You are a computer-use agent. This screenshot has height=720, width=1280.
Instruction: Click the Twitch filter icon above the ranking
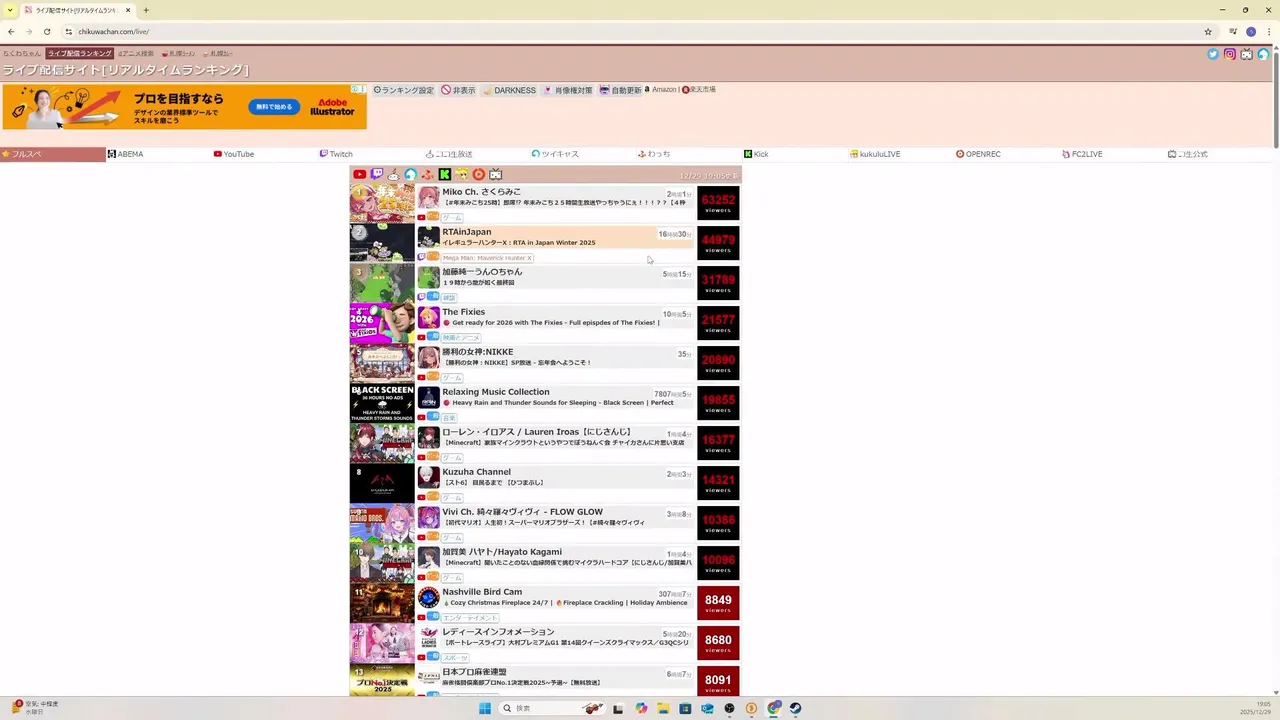pyautogui.click(x=376, y=174)
